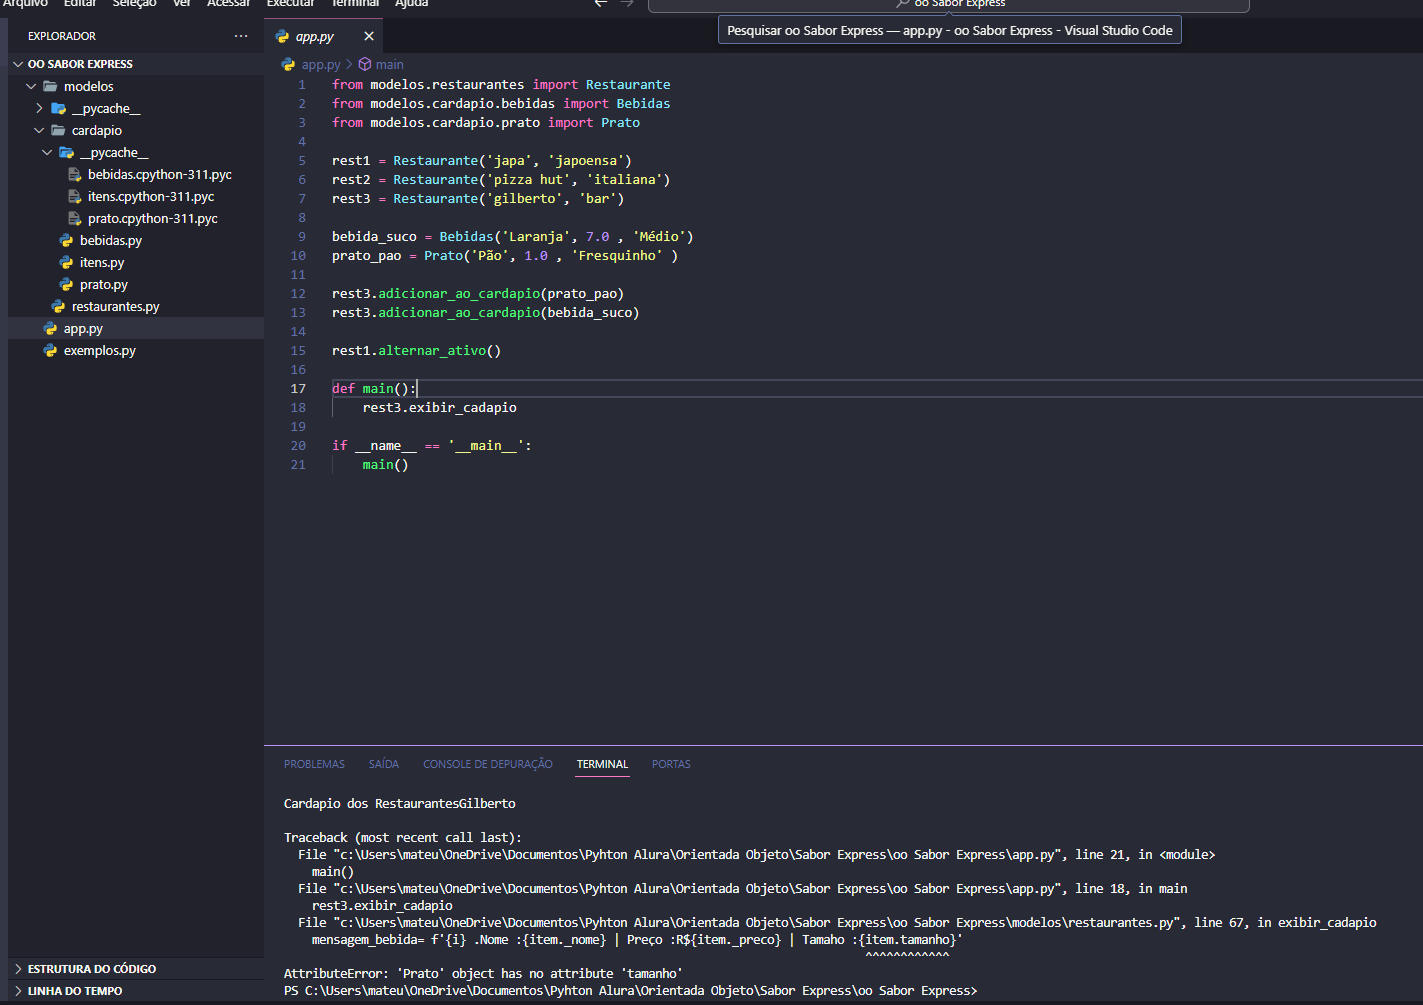This screenshot has height=1005, width=1423.
Task: Open itens.cpython-311.pyc file
Action: tap(151, 196)
